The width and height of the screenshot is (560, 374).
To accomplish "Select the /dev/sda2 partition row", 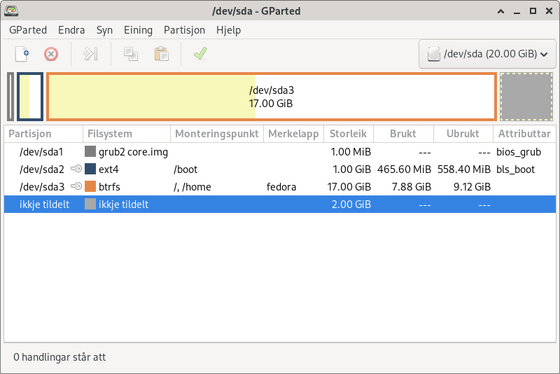I will 280,169.
